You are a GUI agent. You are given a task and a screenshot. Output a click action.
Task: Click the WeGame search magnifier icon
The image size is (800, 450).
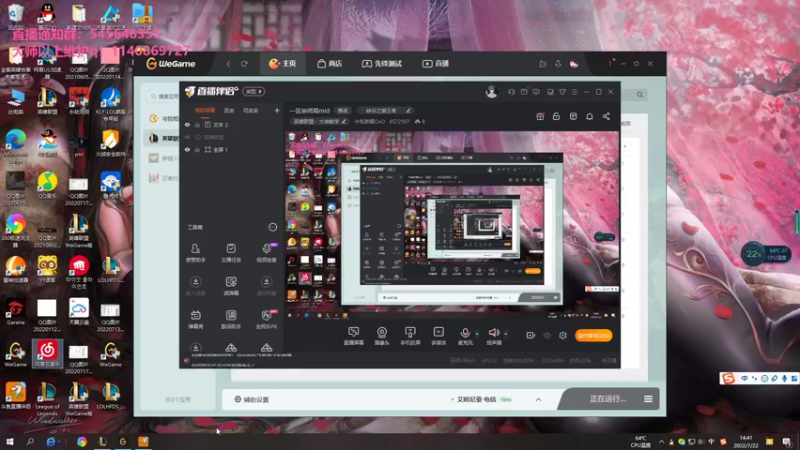[x=640, y=94]
